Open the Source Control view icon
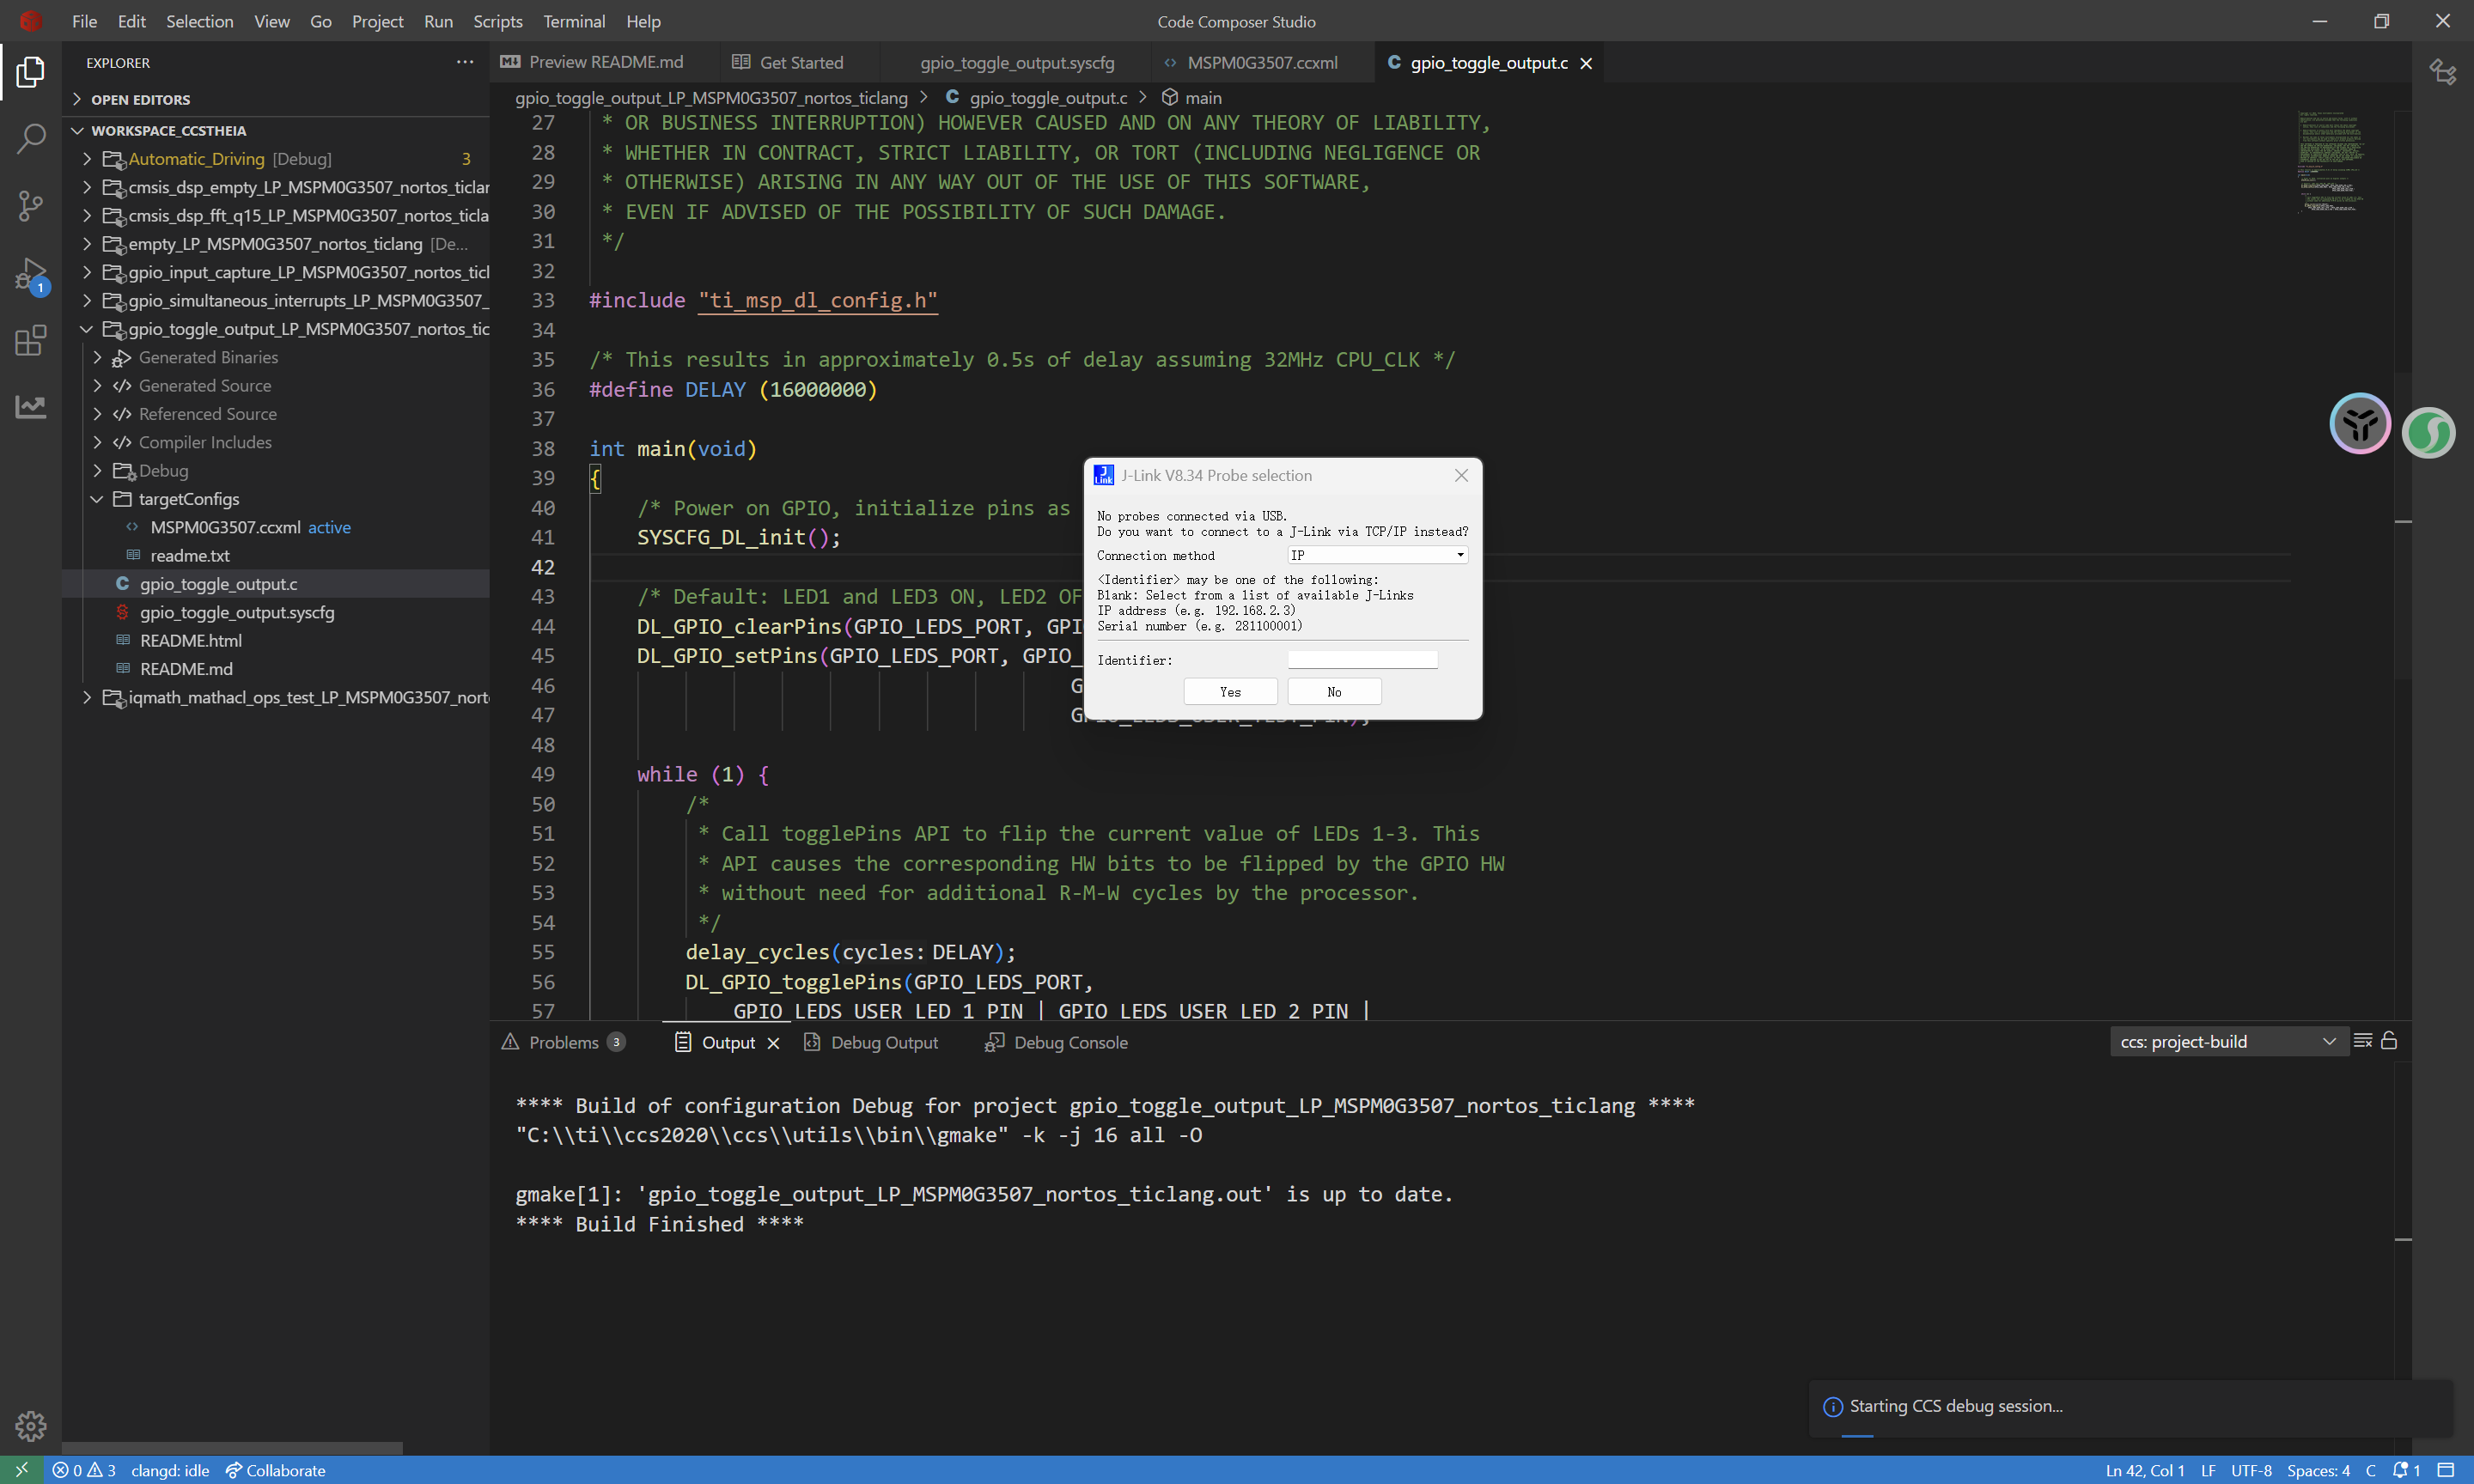Screen dimensions: 2474x1484 (x=31, y=205)
